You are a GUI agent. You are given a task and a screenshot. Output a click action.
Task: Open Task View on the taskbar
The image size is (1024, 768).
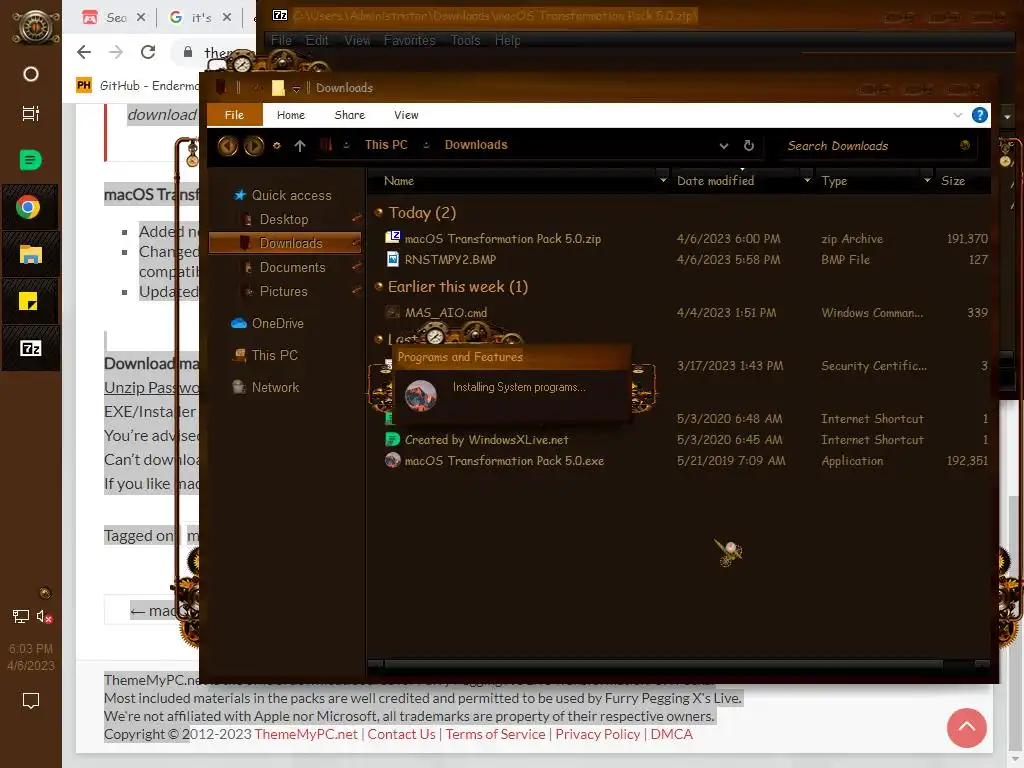point(31,114)
